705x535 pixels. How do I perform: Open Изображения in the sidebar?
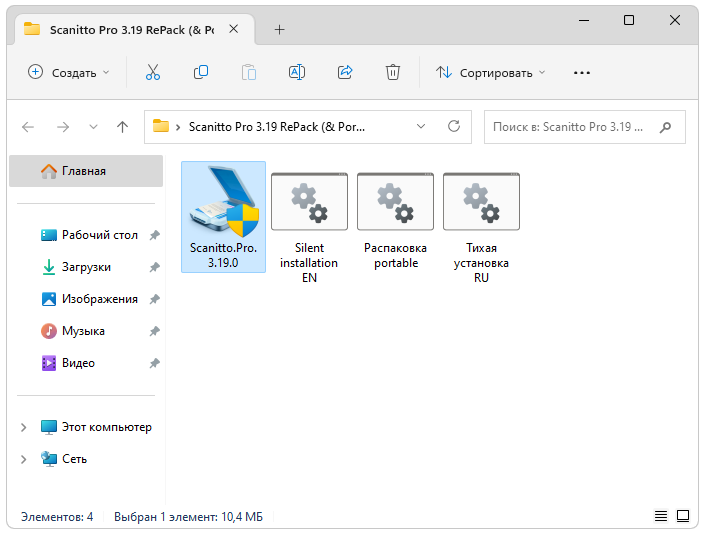89,299
